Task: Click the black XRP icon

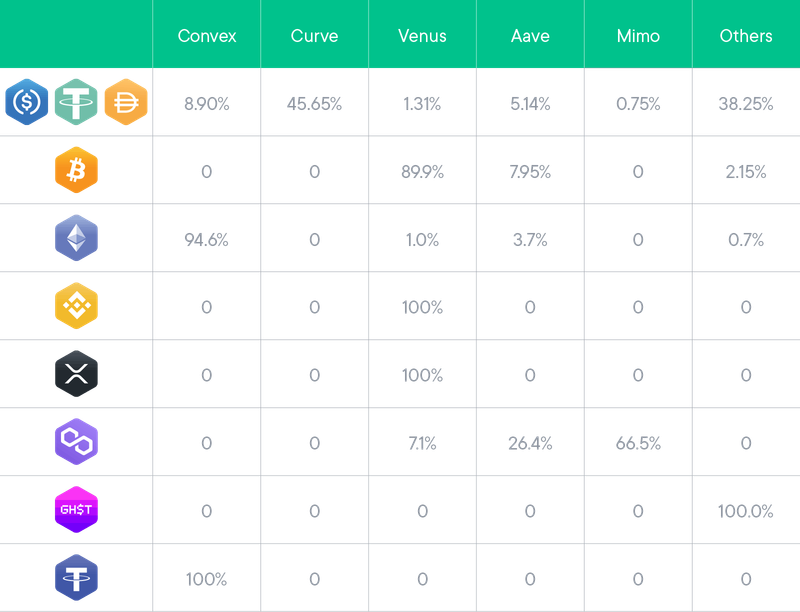Action: (x=77, y=373)
